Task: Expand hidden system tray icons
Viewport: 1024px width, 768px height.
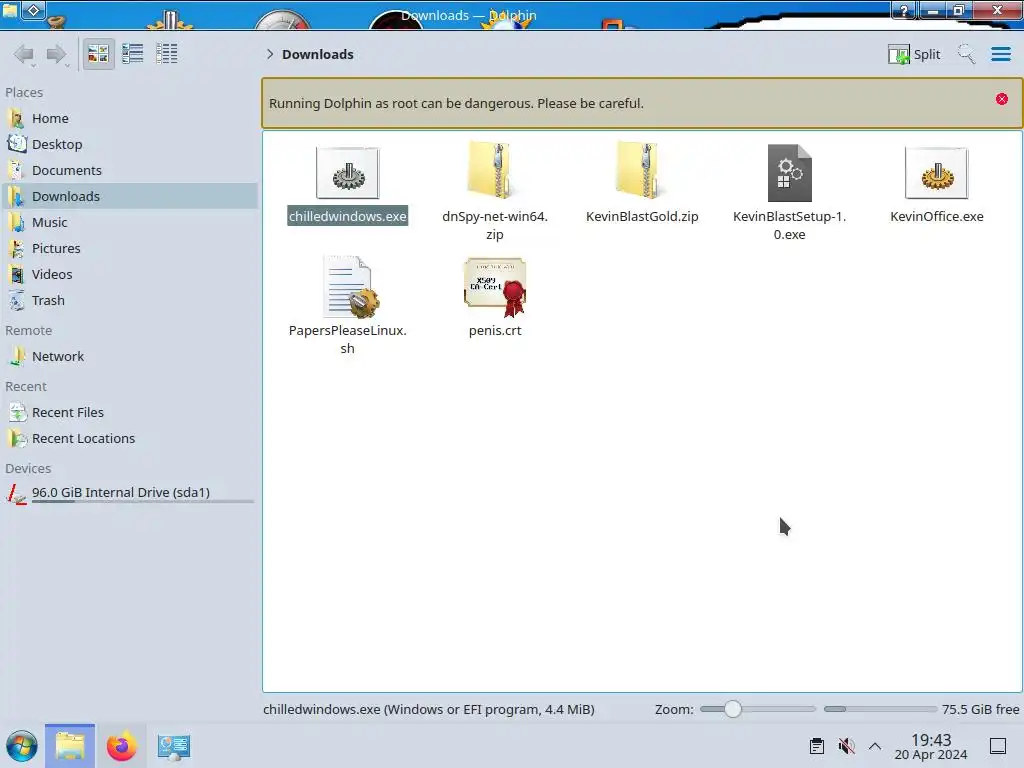Action: 875,746
